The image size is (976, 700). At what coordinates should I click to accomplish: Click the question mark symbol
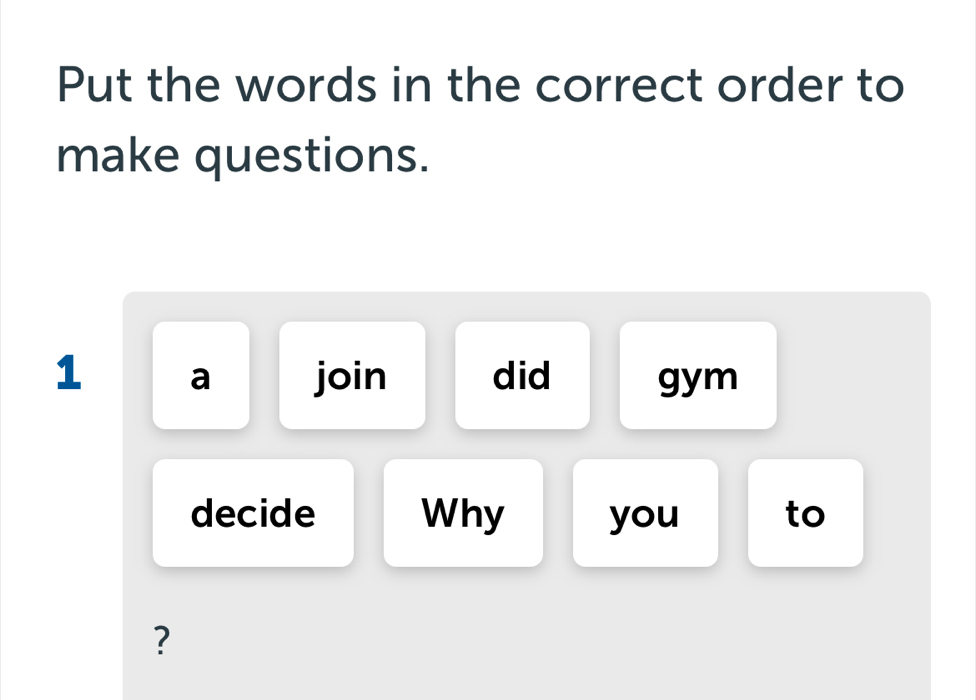tap(161, 639)
